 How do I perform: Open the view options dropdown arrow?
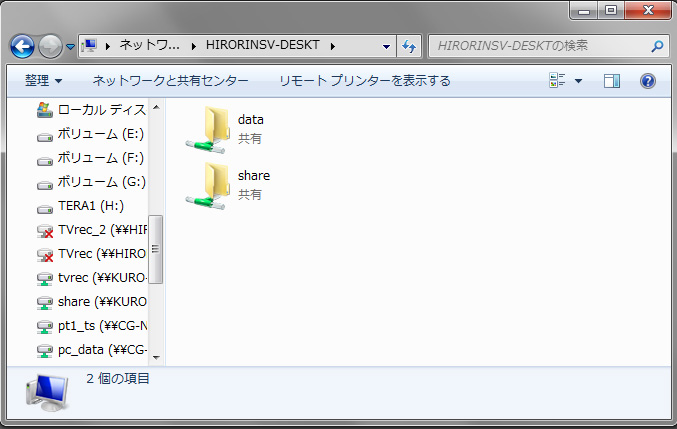click(x=579, y=81)
